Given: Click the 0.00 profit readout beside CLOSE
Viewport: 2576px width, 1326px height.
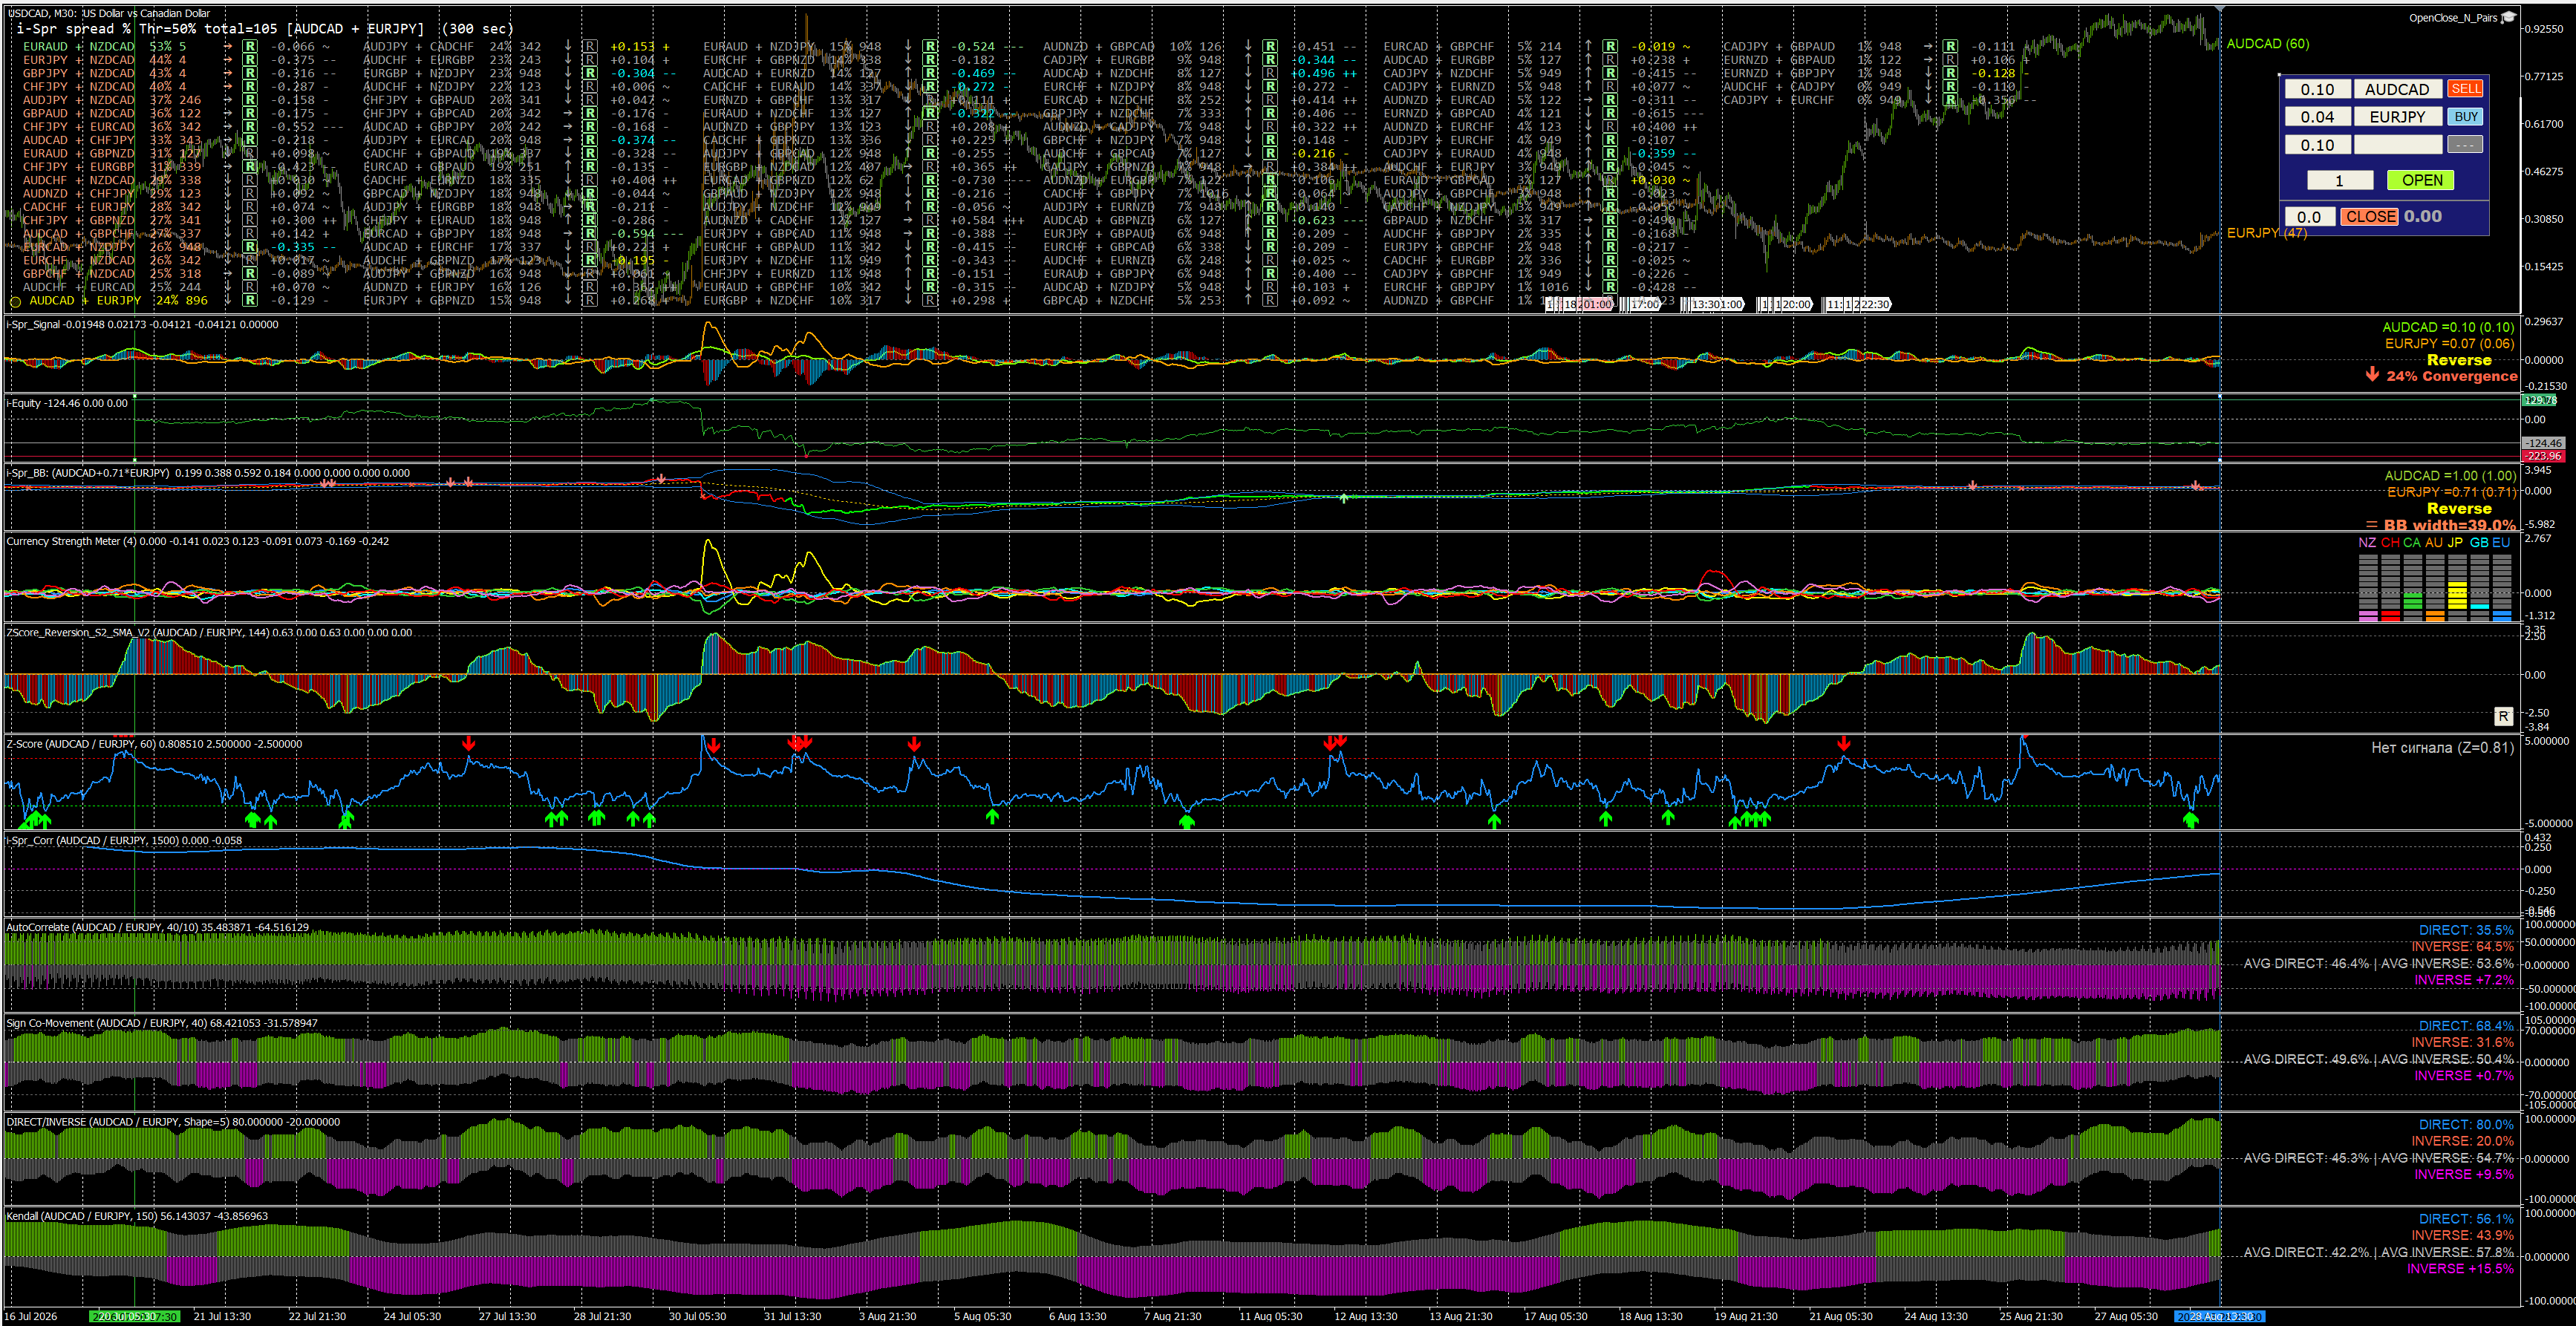Looking at the screenshot, I should click(x=2422, y=217).
